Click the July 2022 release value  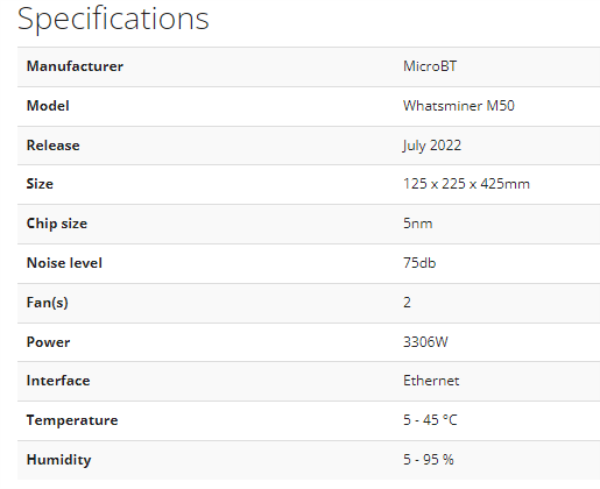(x=432, y=146)
